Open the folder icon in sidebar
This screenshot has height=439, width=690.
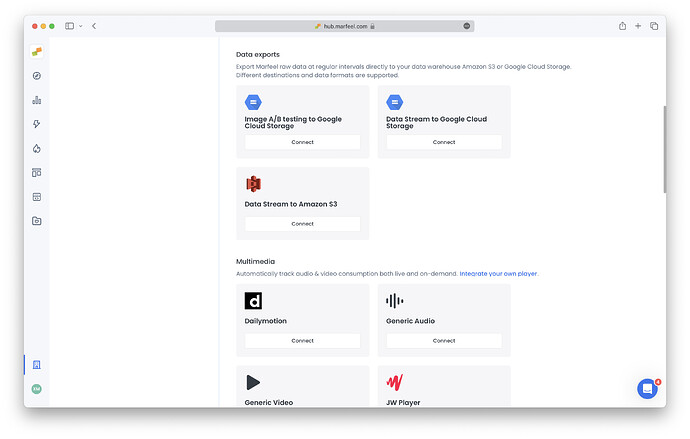37,221
